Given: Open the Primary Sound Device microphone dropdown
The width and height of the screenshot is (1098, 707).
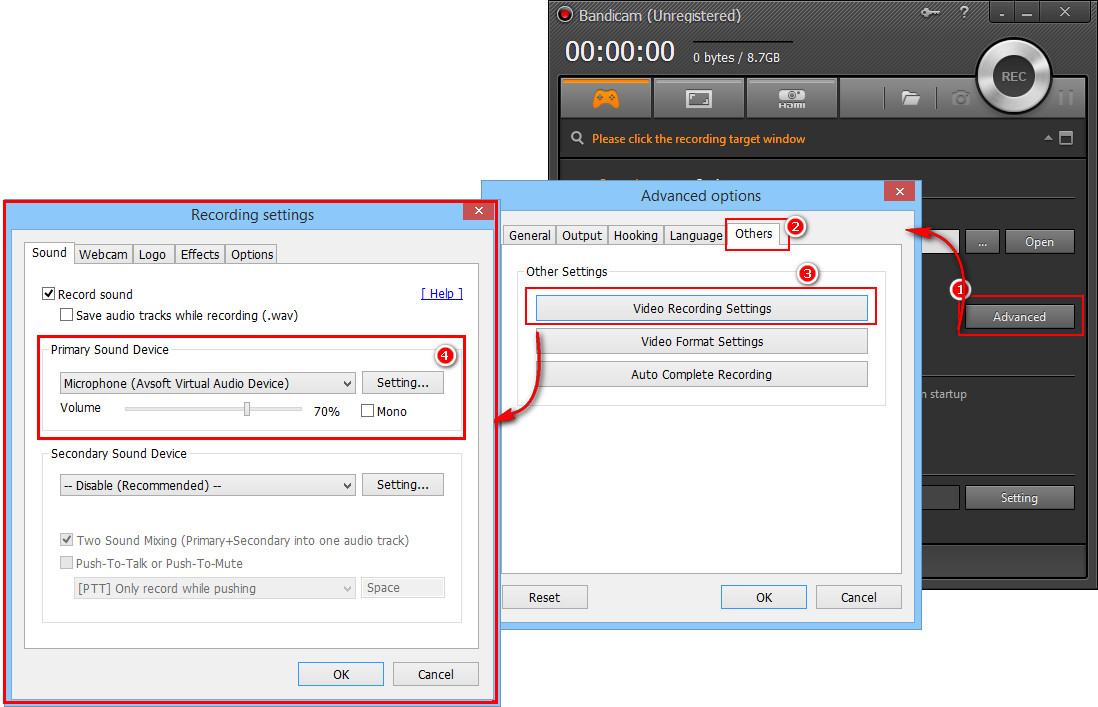Looking at the screenshot, I should [208, 384].
